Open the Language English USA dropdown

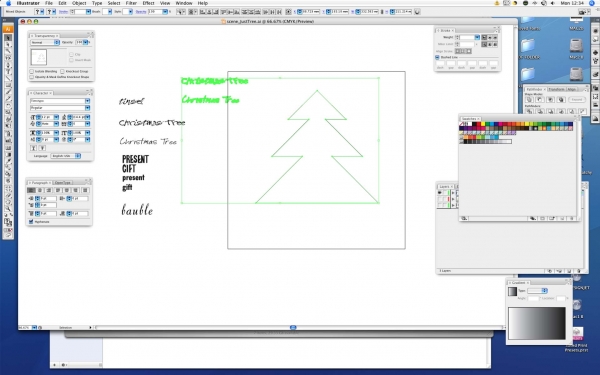65,156
